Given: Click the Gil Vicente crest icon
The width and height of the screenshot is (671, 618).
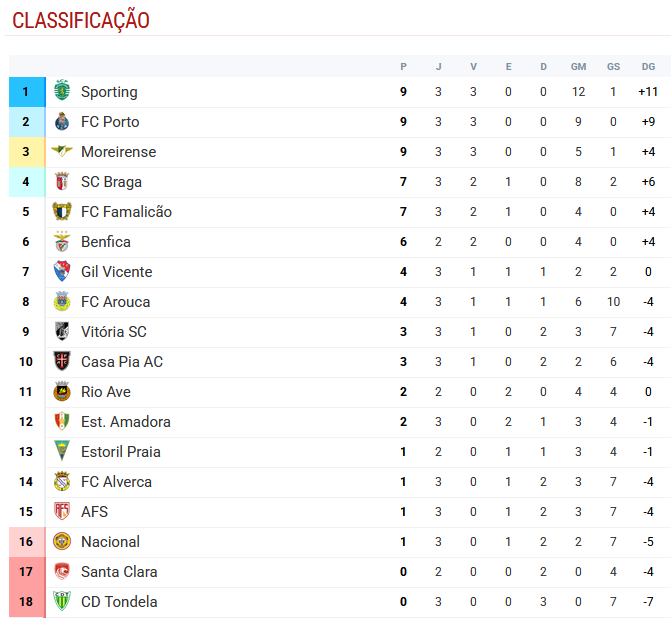Looking at the screenshot, I should (x=62, y=271).
